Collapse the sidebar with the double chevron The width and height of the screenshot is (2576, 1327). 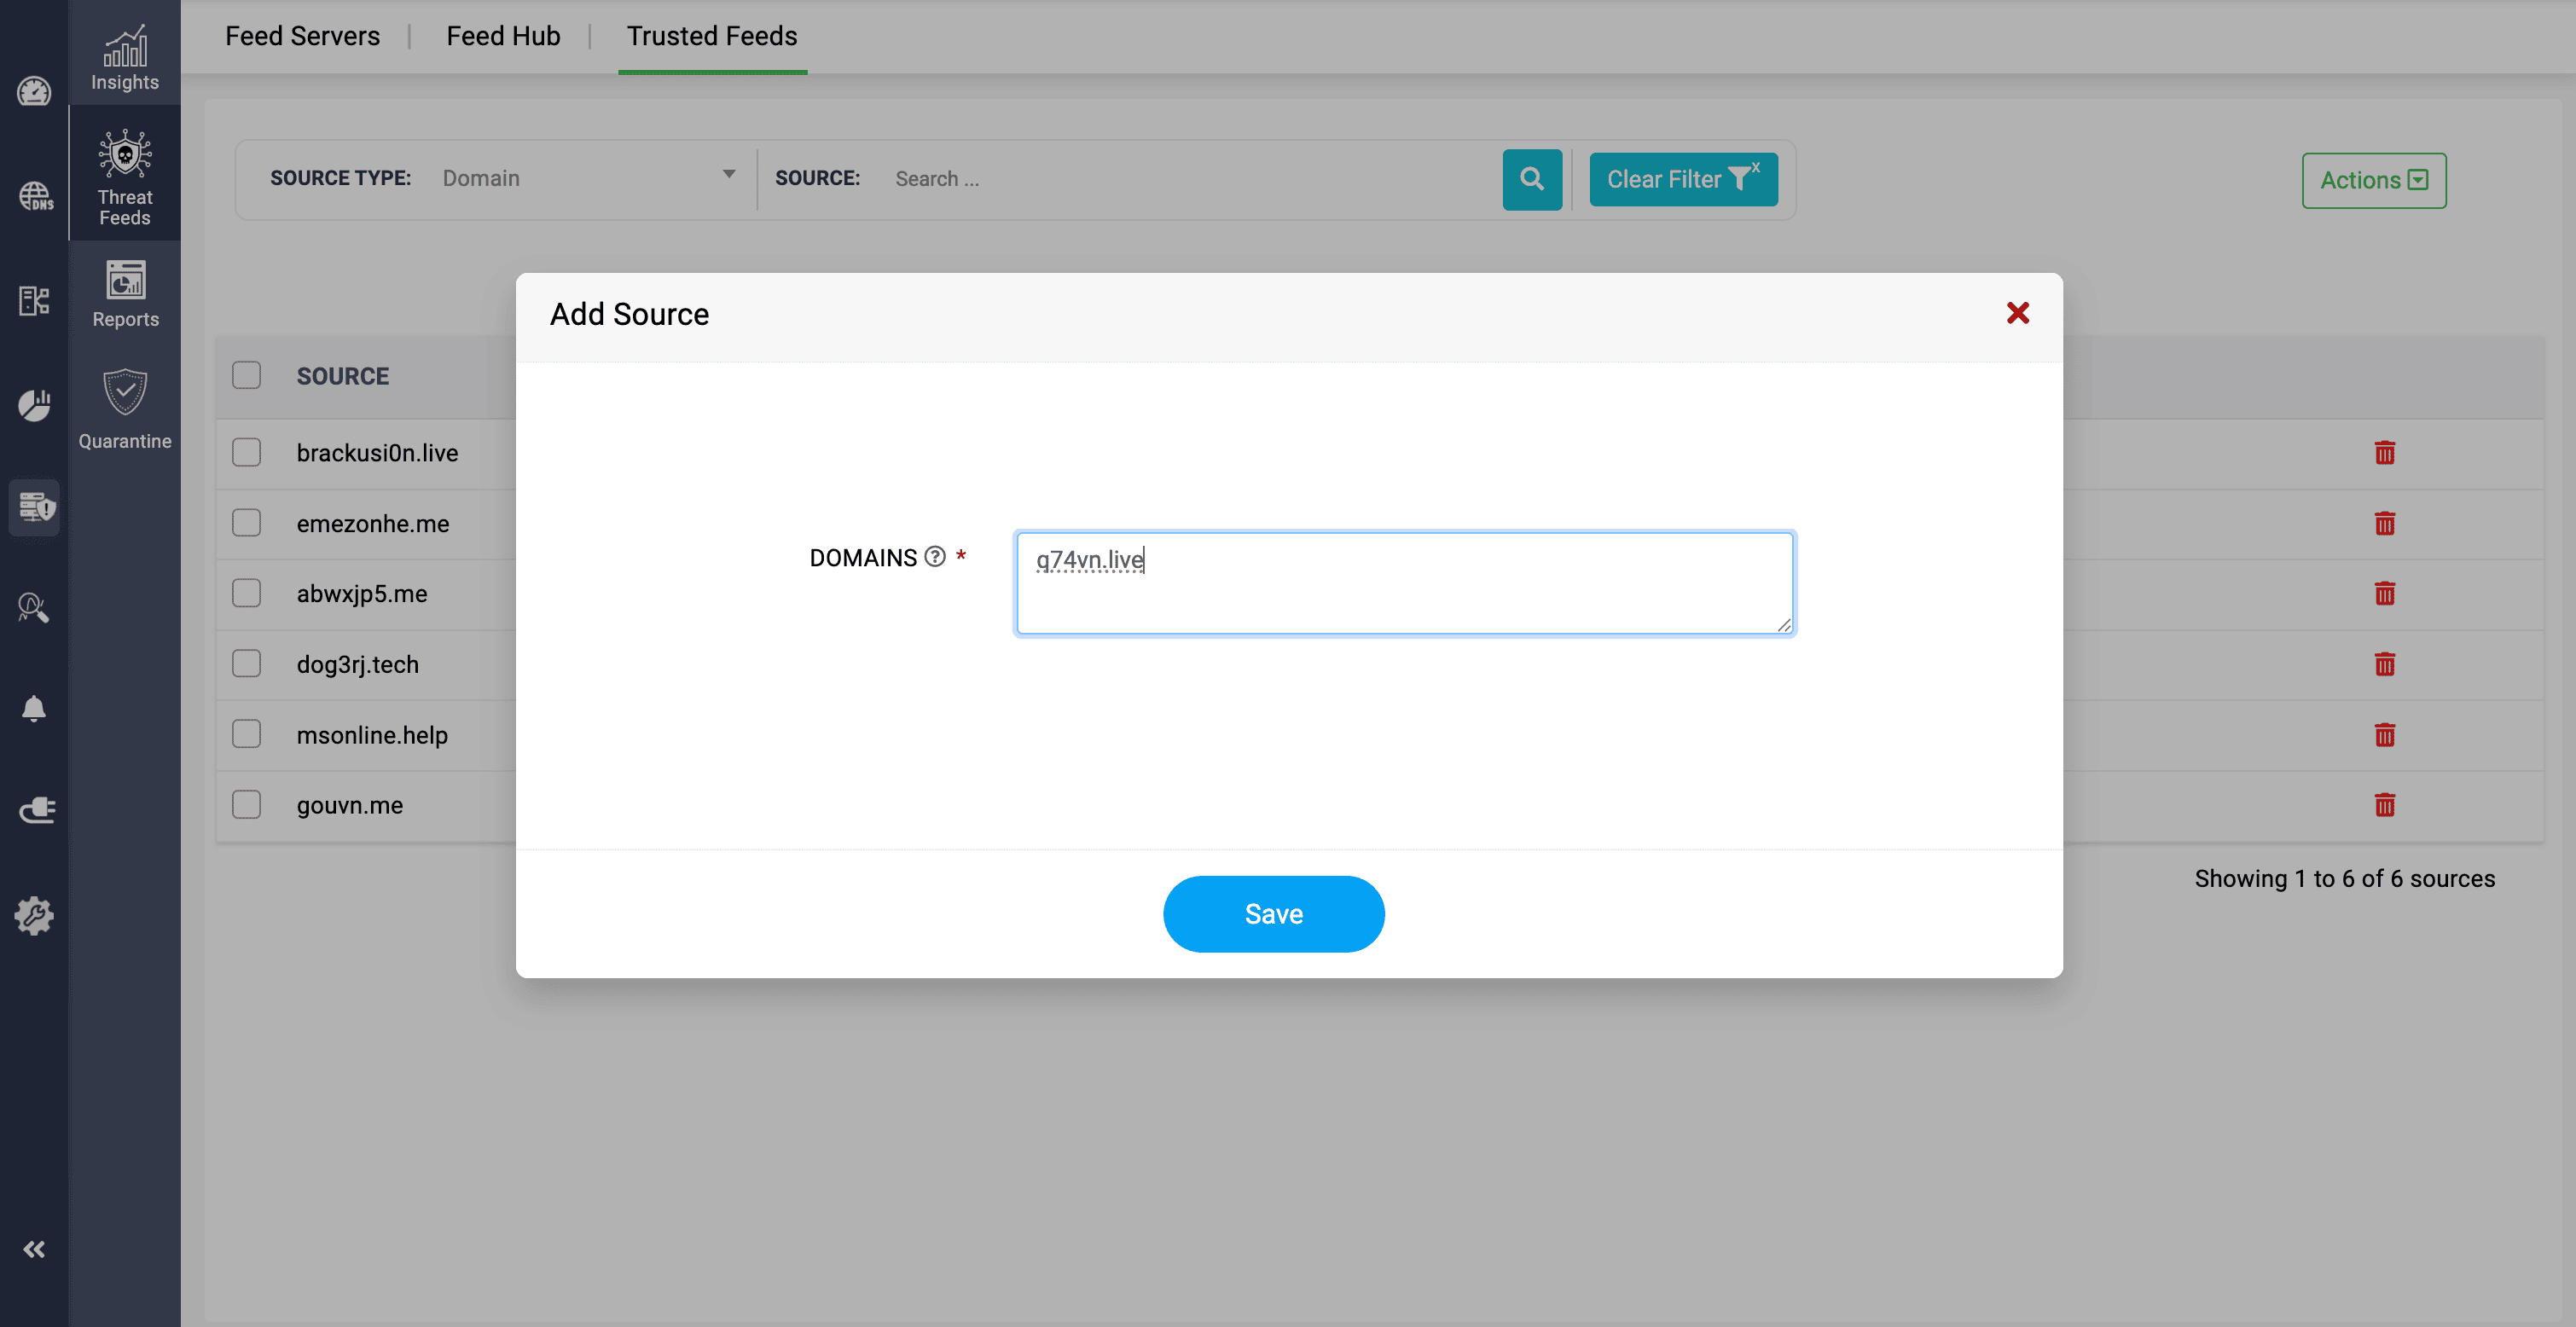coord(34,1249)
